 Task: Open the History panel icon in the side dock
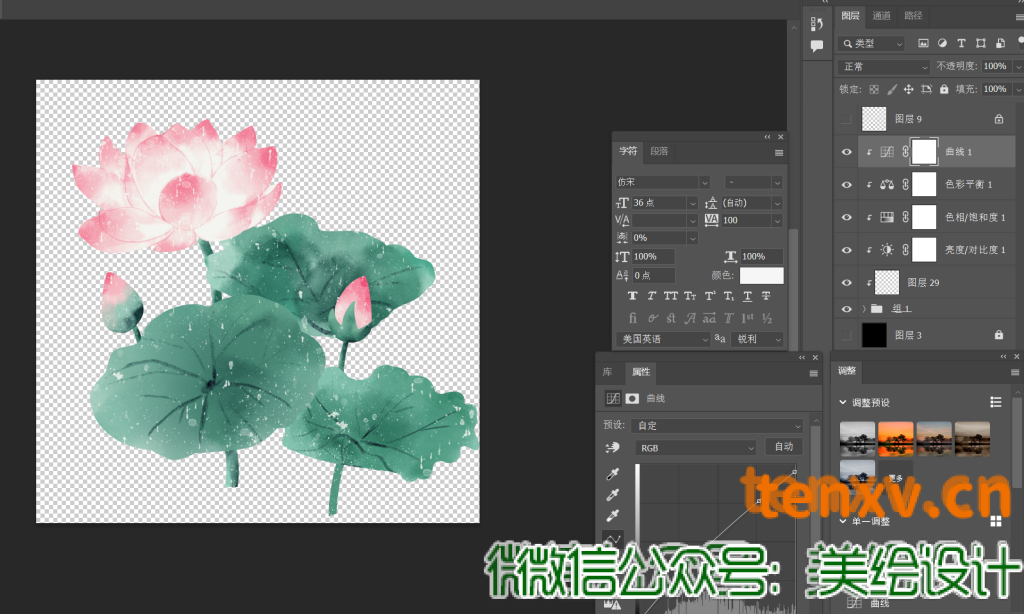click(x=817, y=25)
